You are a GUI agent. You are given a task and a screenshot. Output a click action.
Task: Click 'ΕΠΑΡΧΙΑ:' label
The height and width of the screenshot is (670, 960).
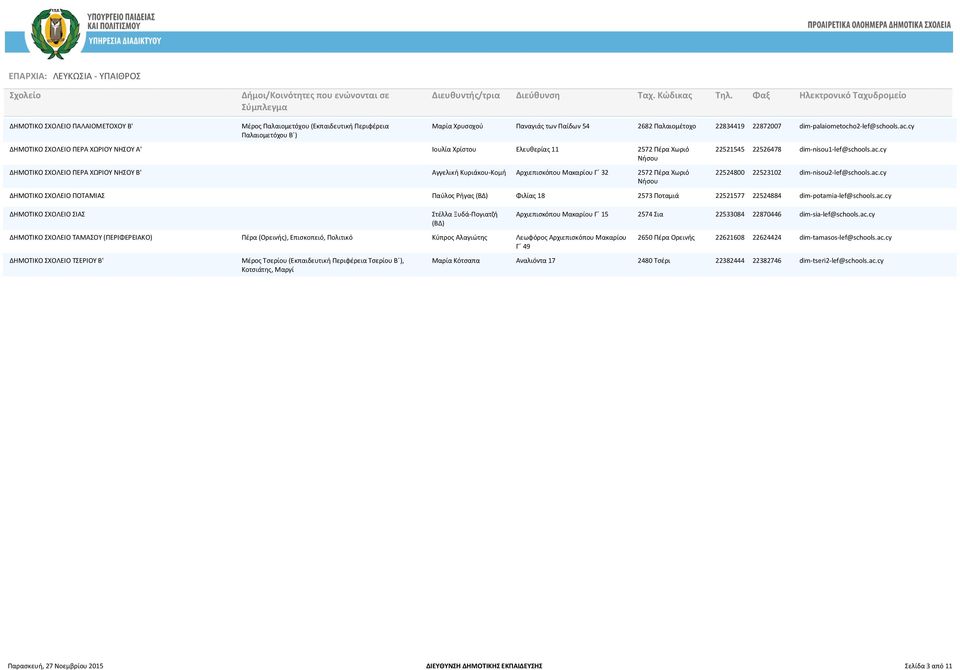(28, 76)
